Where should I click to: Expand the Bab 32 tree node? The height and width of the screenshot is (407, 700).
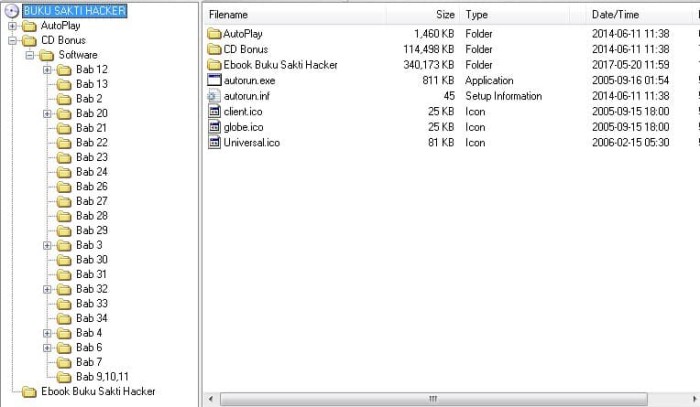[47, 289]
